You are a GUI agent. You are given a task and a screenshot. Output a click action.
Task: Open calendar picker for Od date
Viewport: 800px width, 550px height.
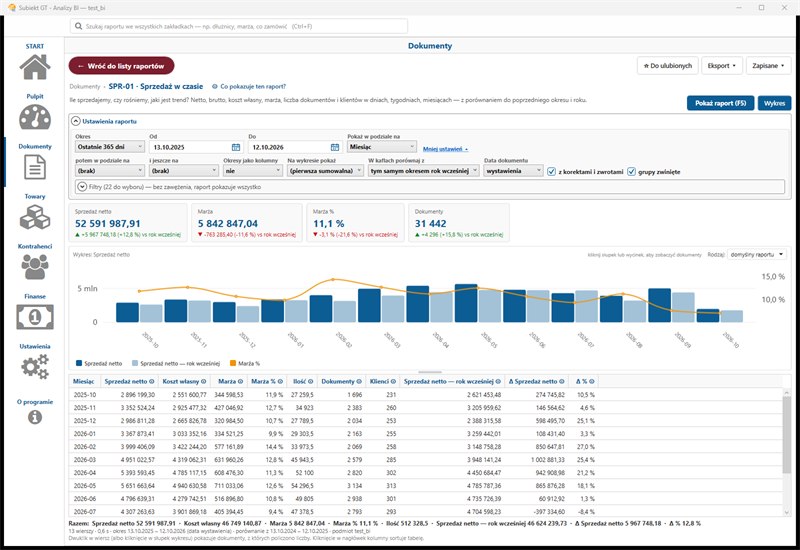(236, 147)
